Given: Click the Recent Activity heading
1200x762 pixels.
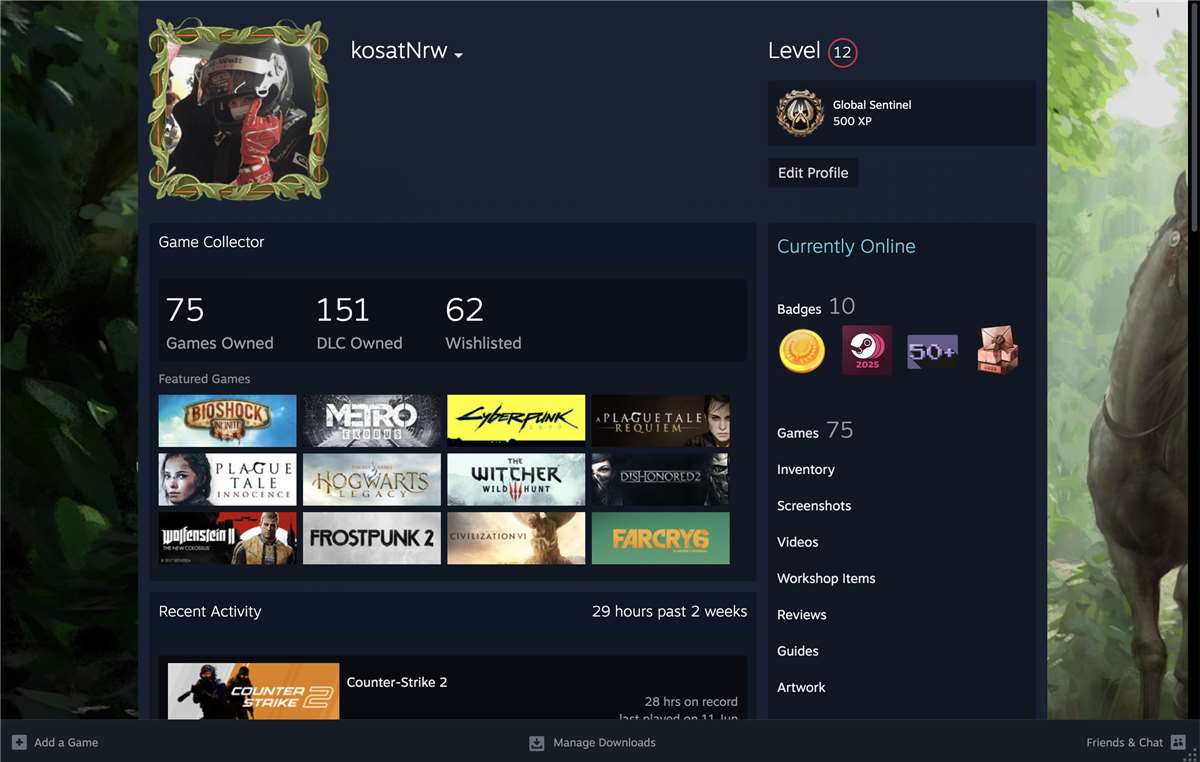Looking at the screenshot, I should point(210,611).
